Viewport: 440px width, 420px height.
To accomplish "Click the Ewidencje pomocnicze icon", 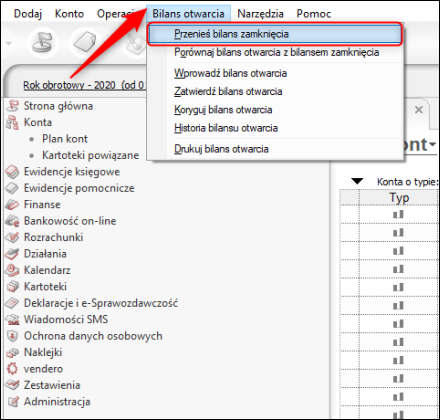I will click(13, 188).
